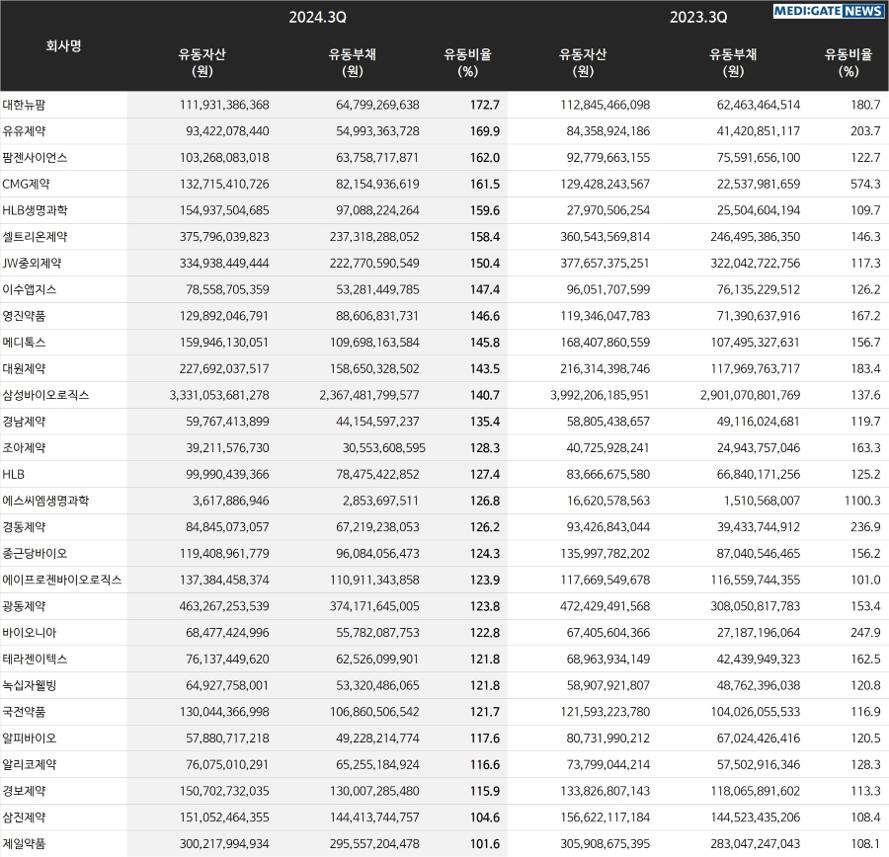Select company name 조아제약
889x857 pixels.
coord(24,448)
